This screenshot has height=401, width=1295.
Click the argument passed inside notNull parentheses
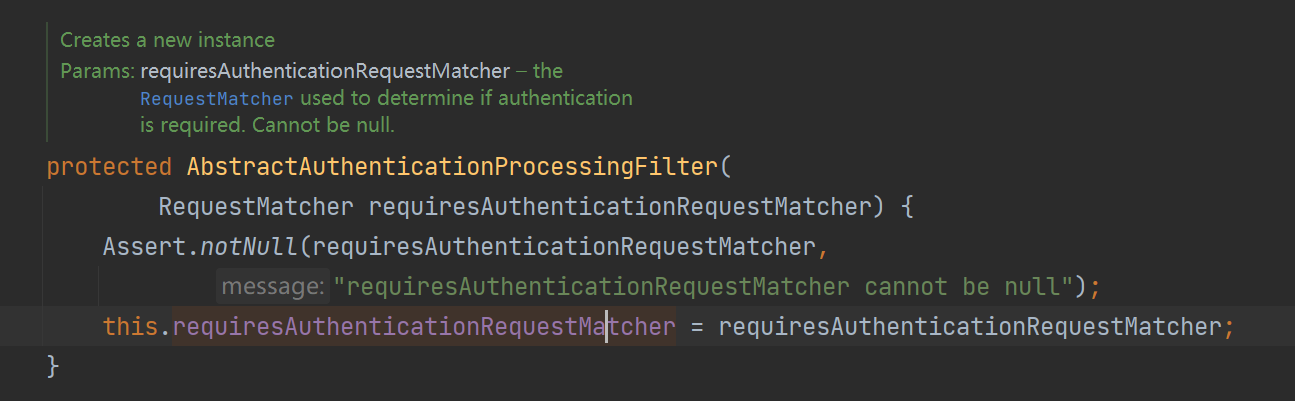pyautogui.click(x=564, y=247)
